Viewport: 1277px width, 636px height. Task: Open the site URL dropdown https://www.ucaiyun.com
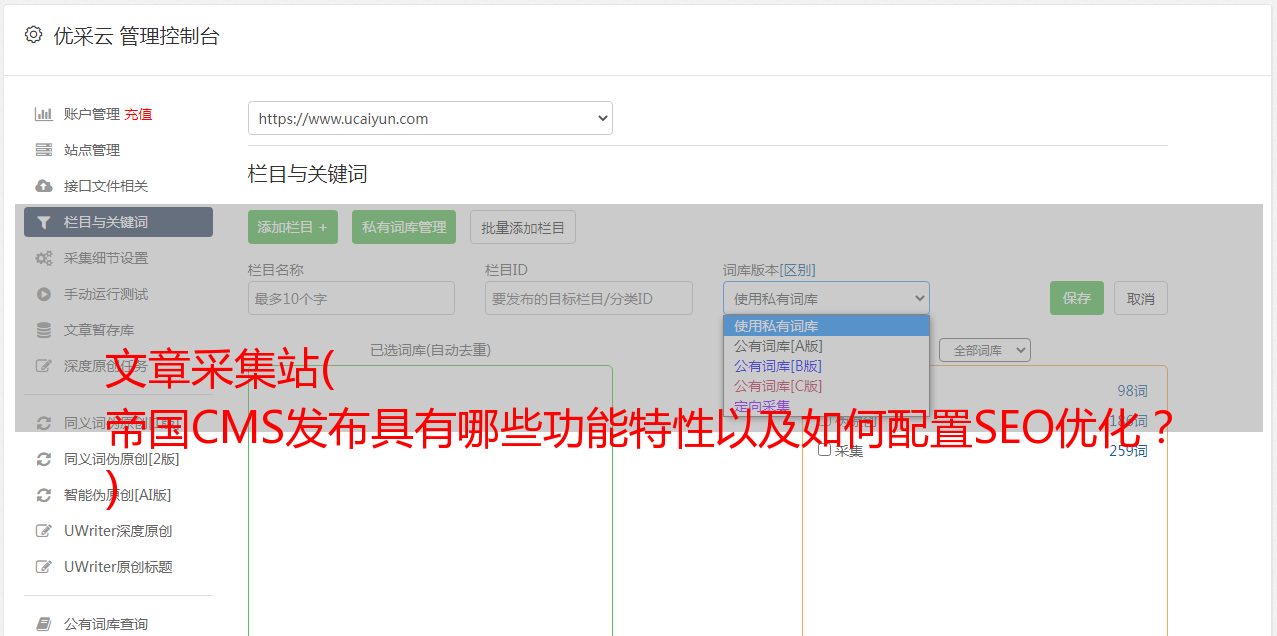pyautogui.click(x=430, y=118)
